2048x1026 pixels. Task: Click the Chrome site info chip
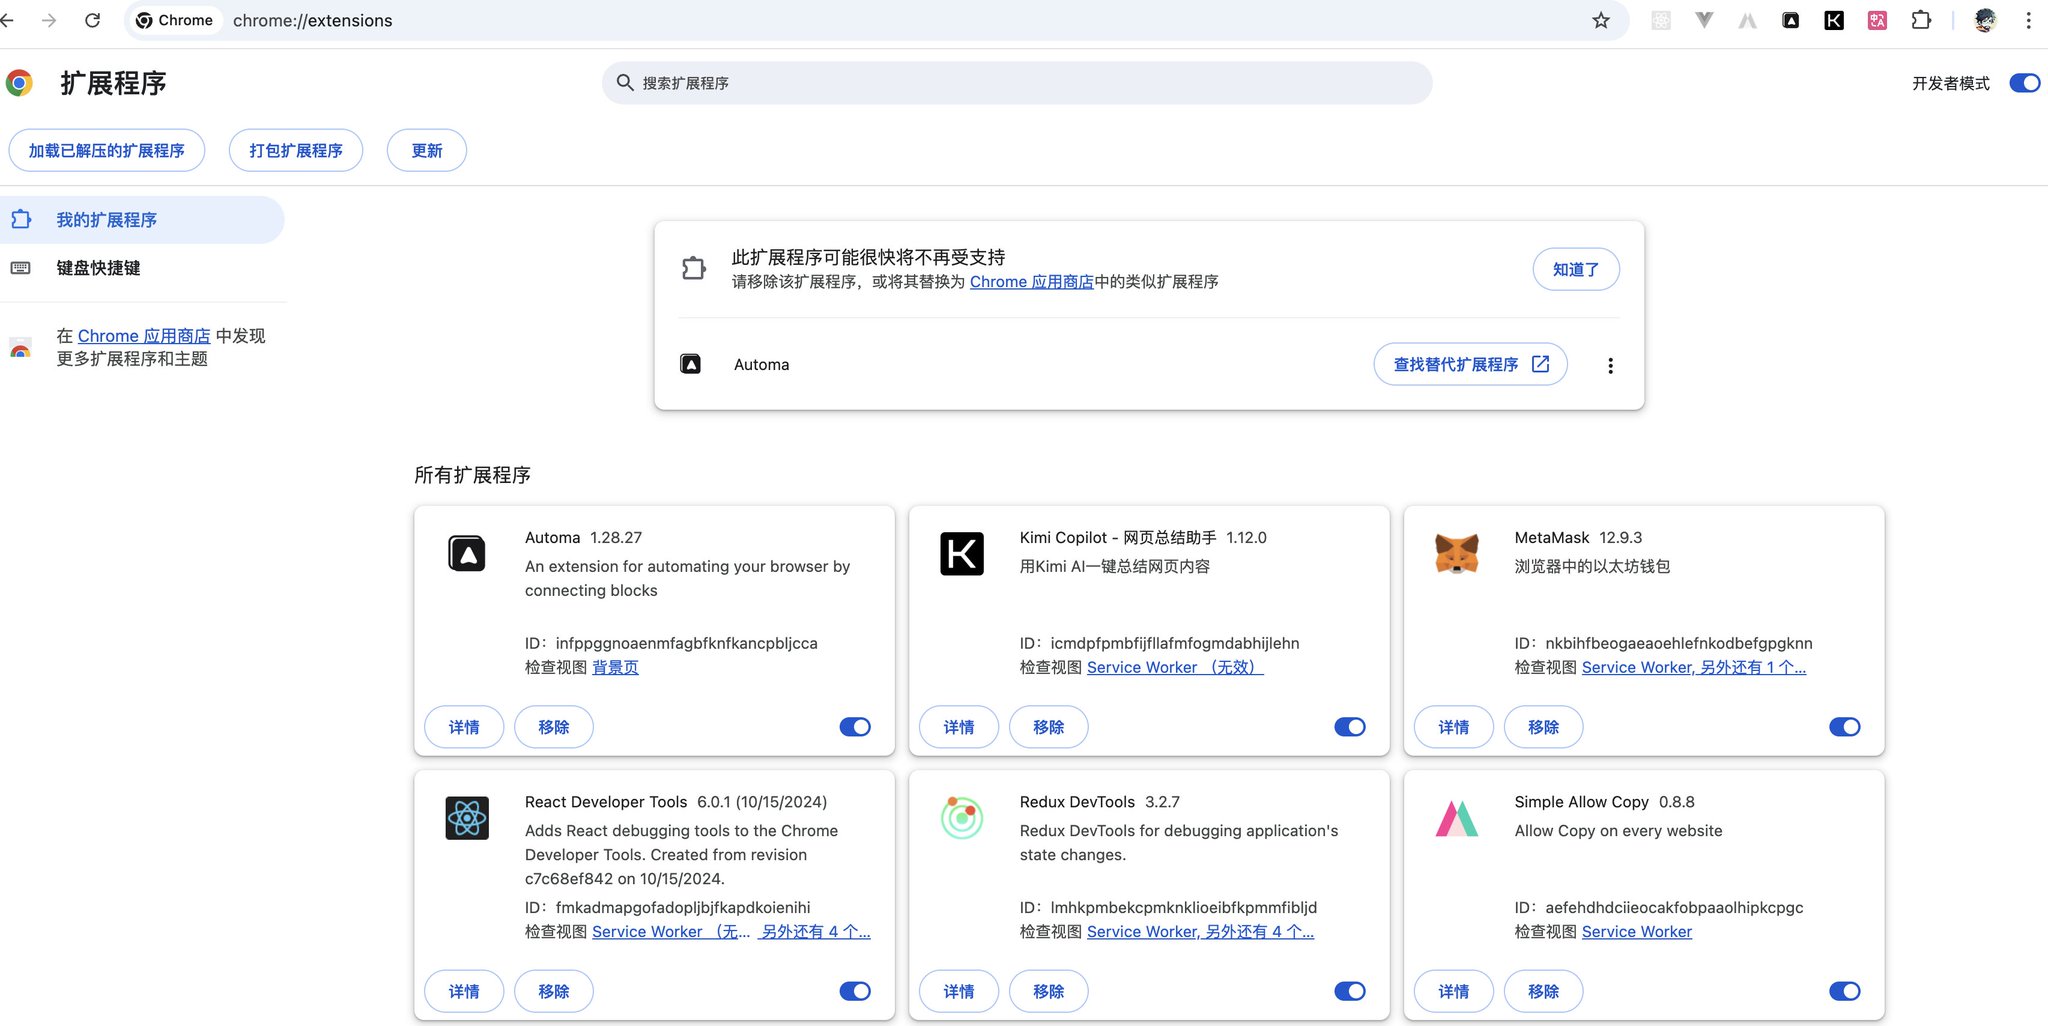tap(175, 20)
